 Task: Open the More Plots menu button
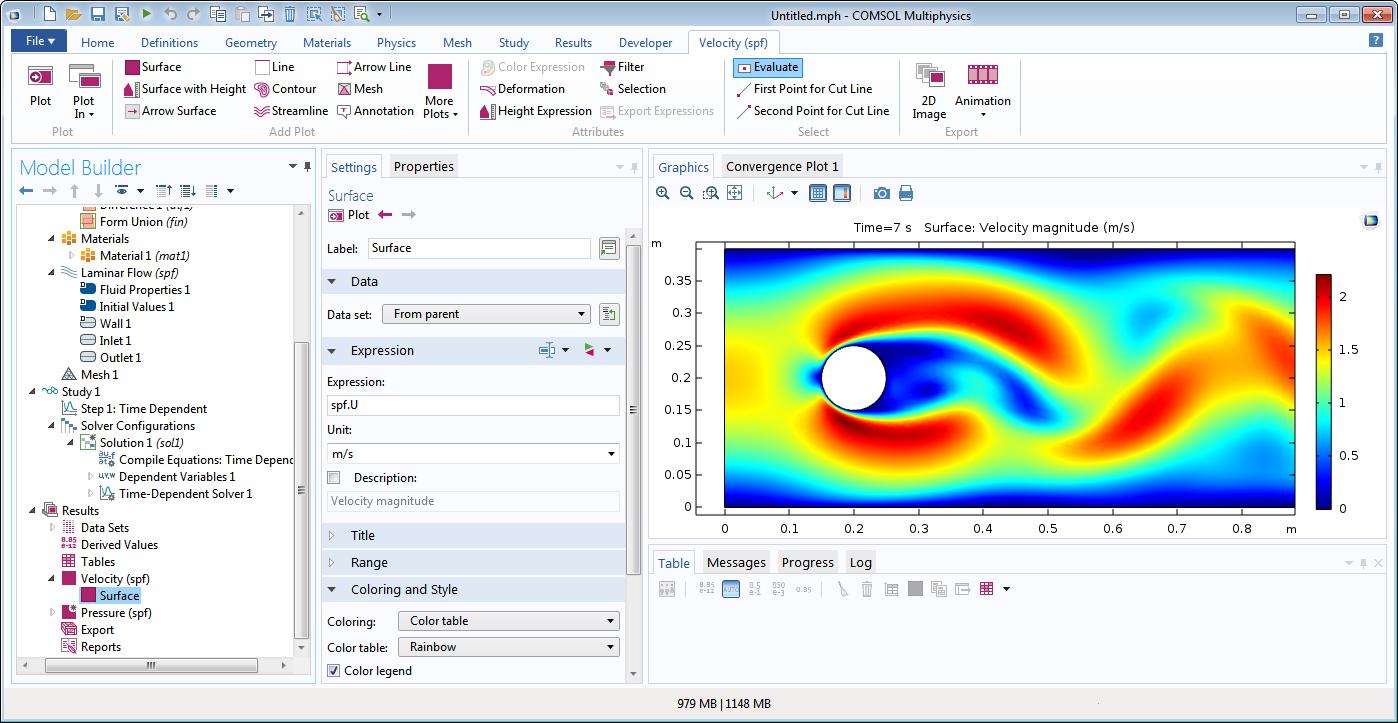pos(440,92)
